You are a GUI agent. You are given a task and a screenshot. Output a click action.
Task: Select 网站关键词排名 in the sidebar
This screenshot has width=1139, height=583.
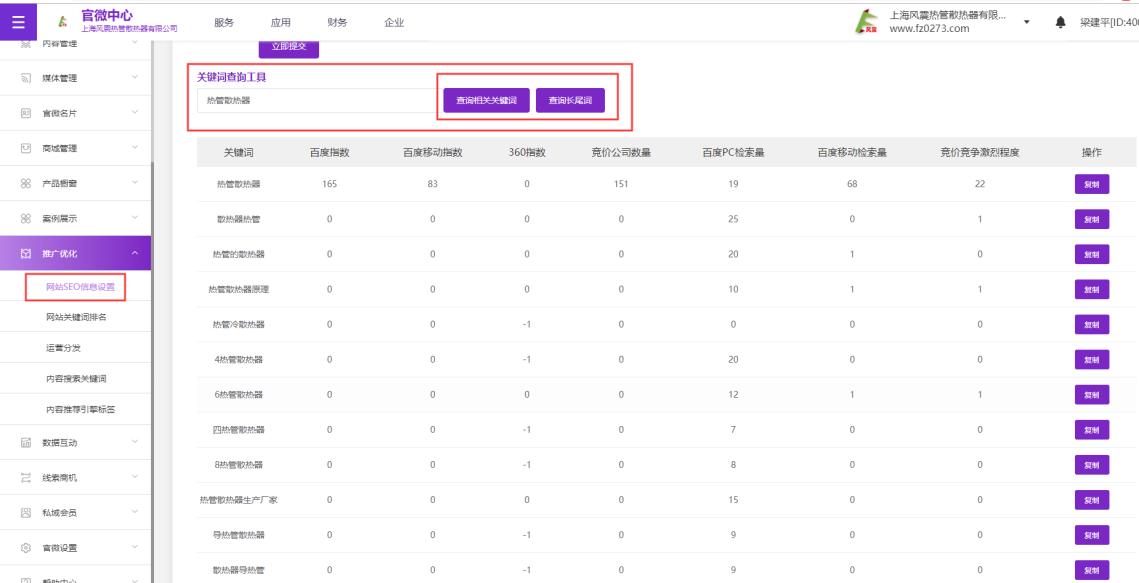click(76, 317)
